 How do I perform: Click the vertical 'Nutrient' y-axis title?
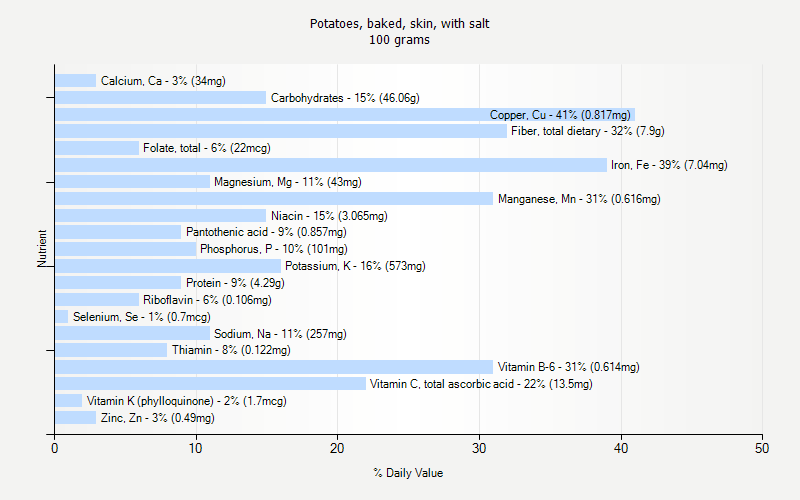[42, 248]
